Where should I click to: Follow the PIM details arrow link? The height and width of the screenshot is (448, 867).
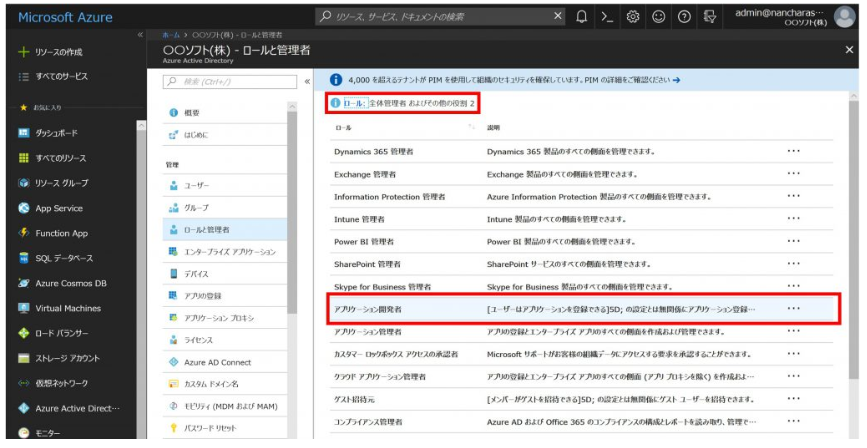click(676, 80)
